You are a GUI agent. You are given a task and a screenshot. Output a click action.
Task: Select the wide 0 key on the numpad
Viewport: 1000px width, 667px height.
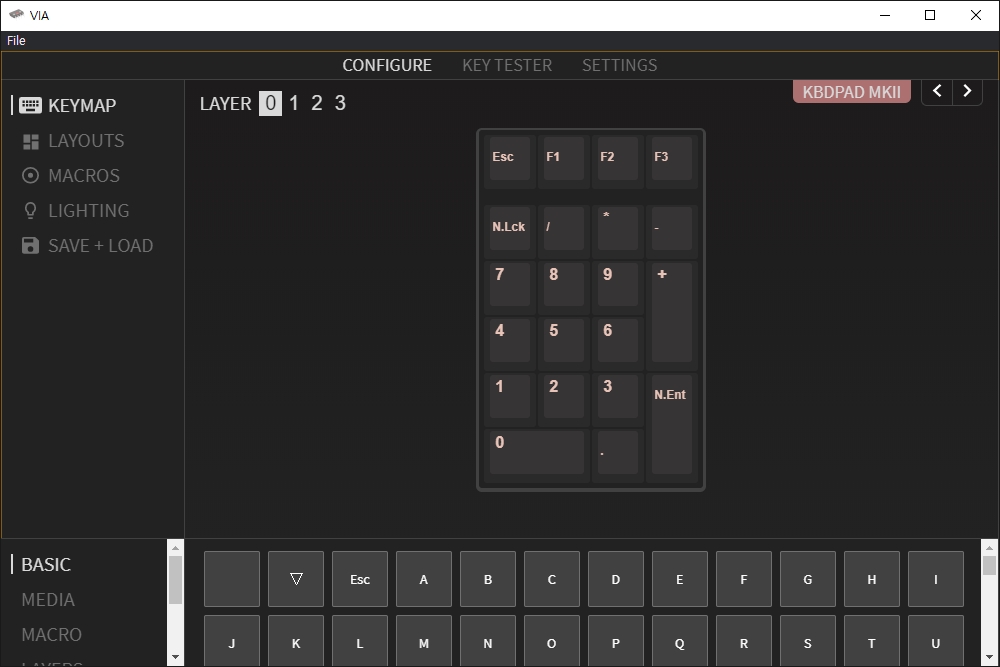(x=536, y=455)
